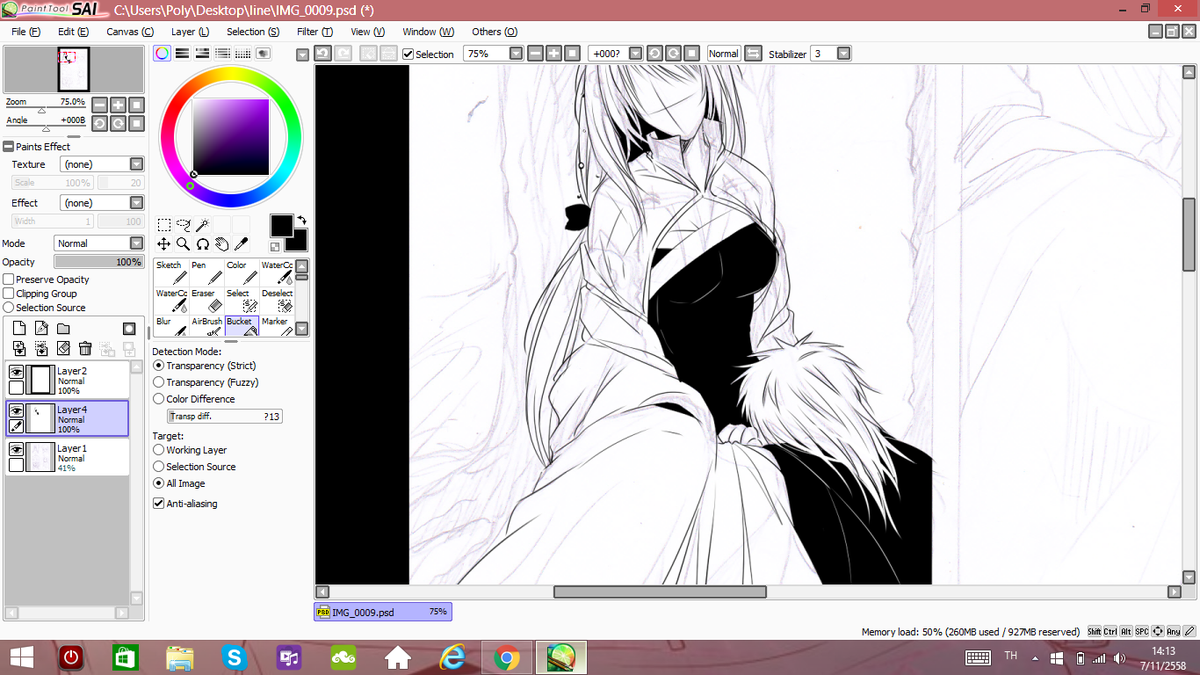Viewport: 1200px width, 675px height.
Task: Uncheck the Anti-aliasing checkbox
Action: (158, 504)
